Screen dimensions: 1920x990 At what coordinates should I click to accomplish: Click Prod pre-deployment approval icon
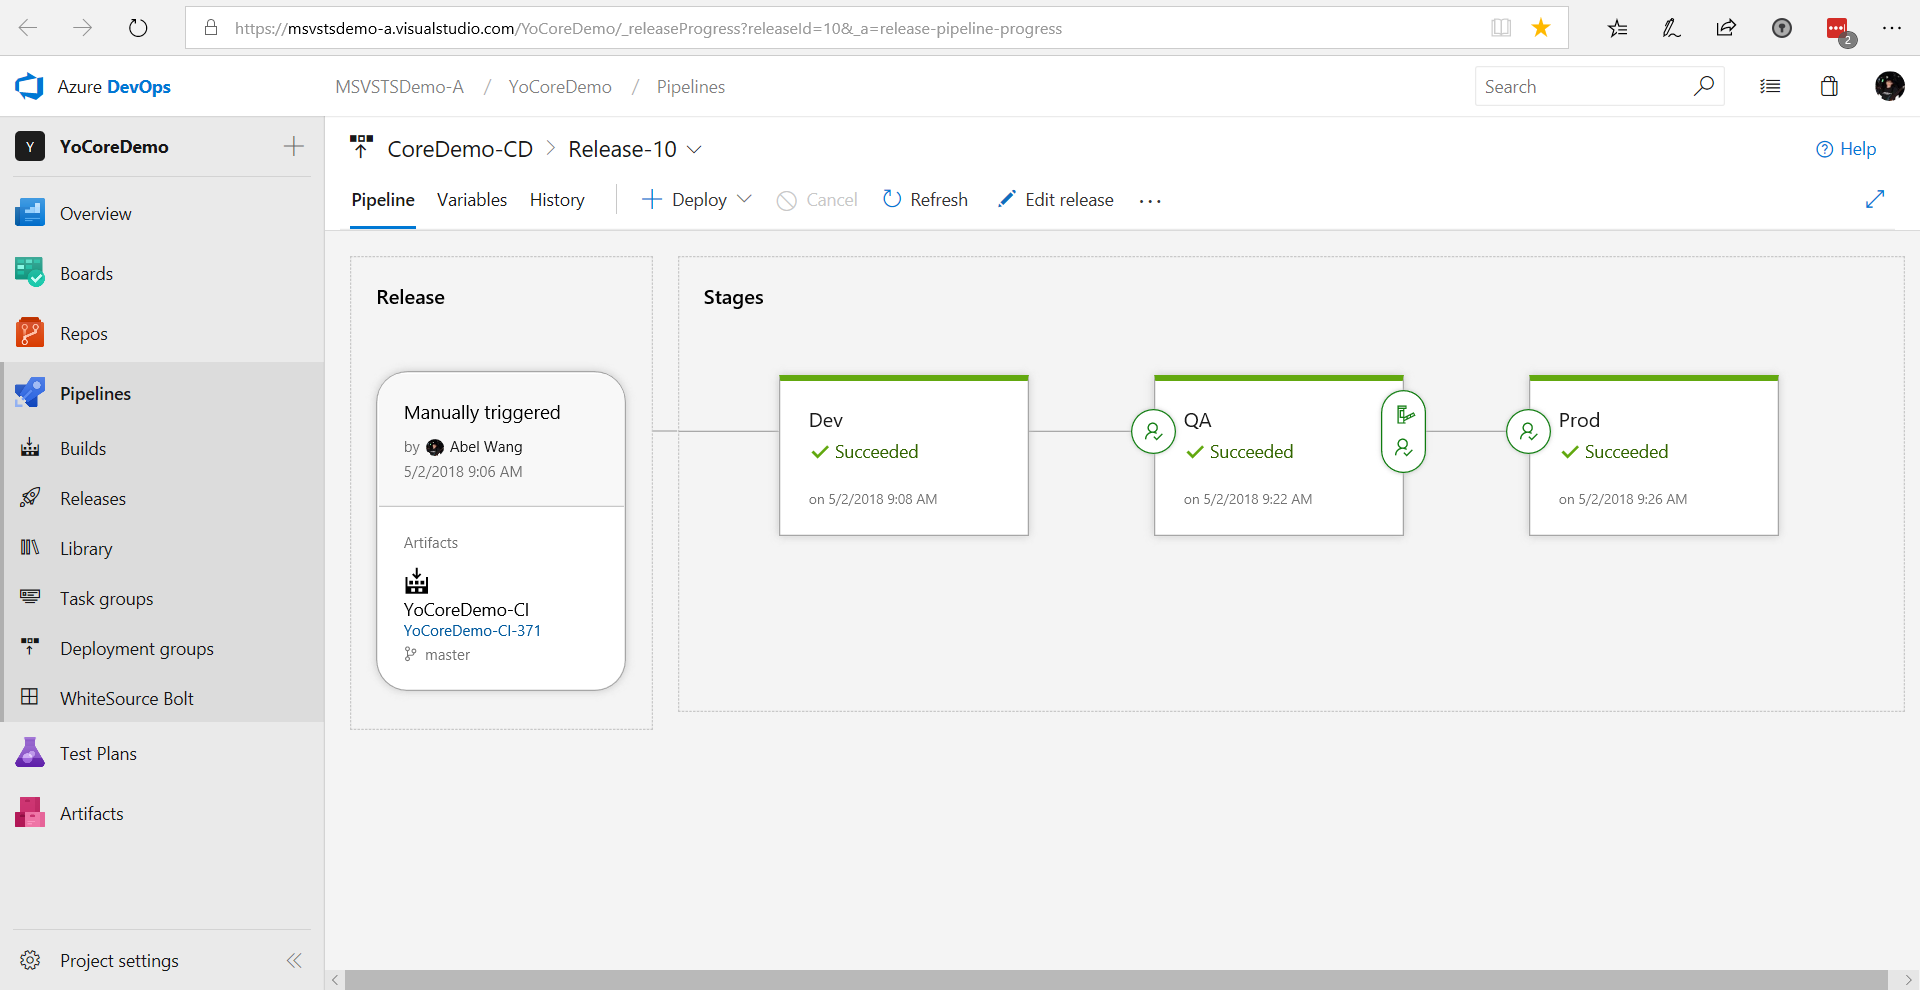(1528, 432)
